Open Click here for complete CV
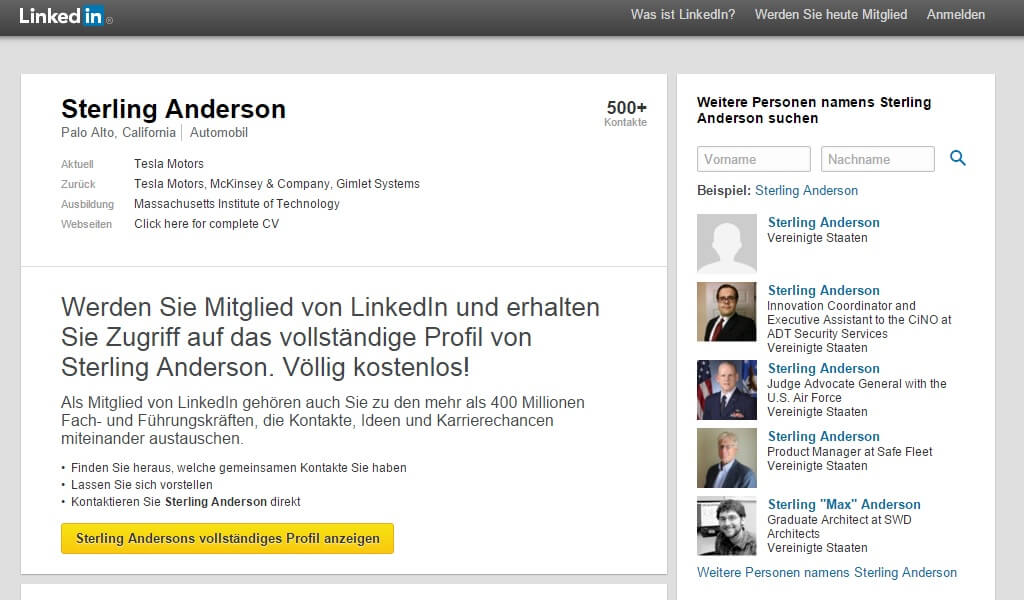The height and width of the screenshot is (600, 1024). click(x=206, y=224)
